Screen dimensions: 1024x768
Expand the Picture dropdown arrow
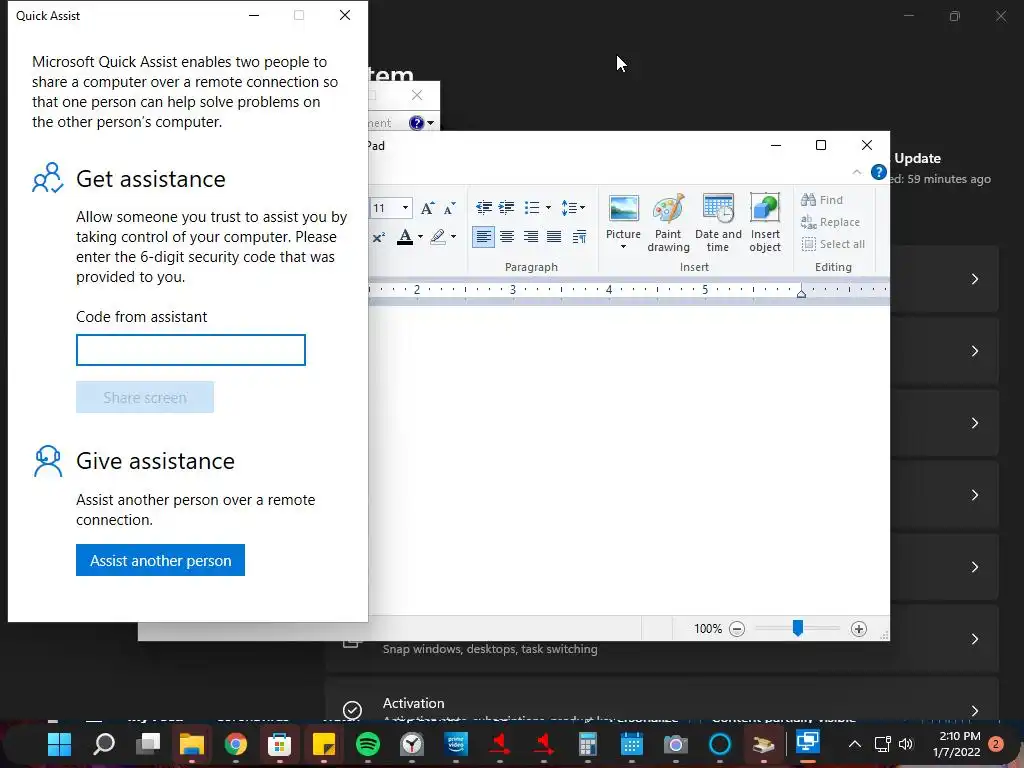[623, 247]
